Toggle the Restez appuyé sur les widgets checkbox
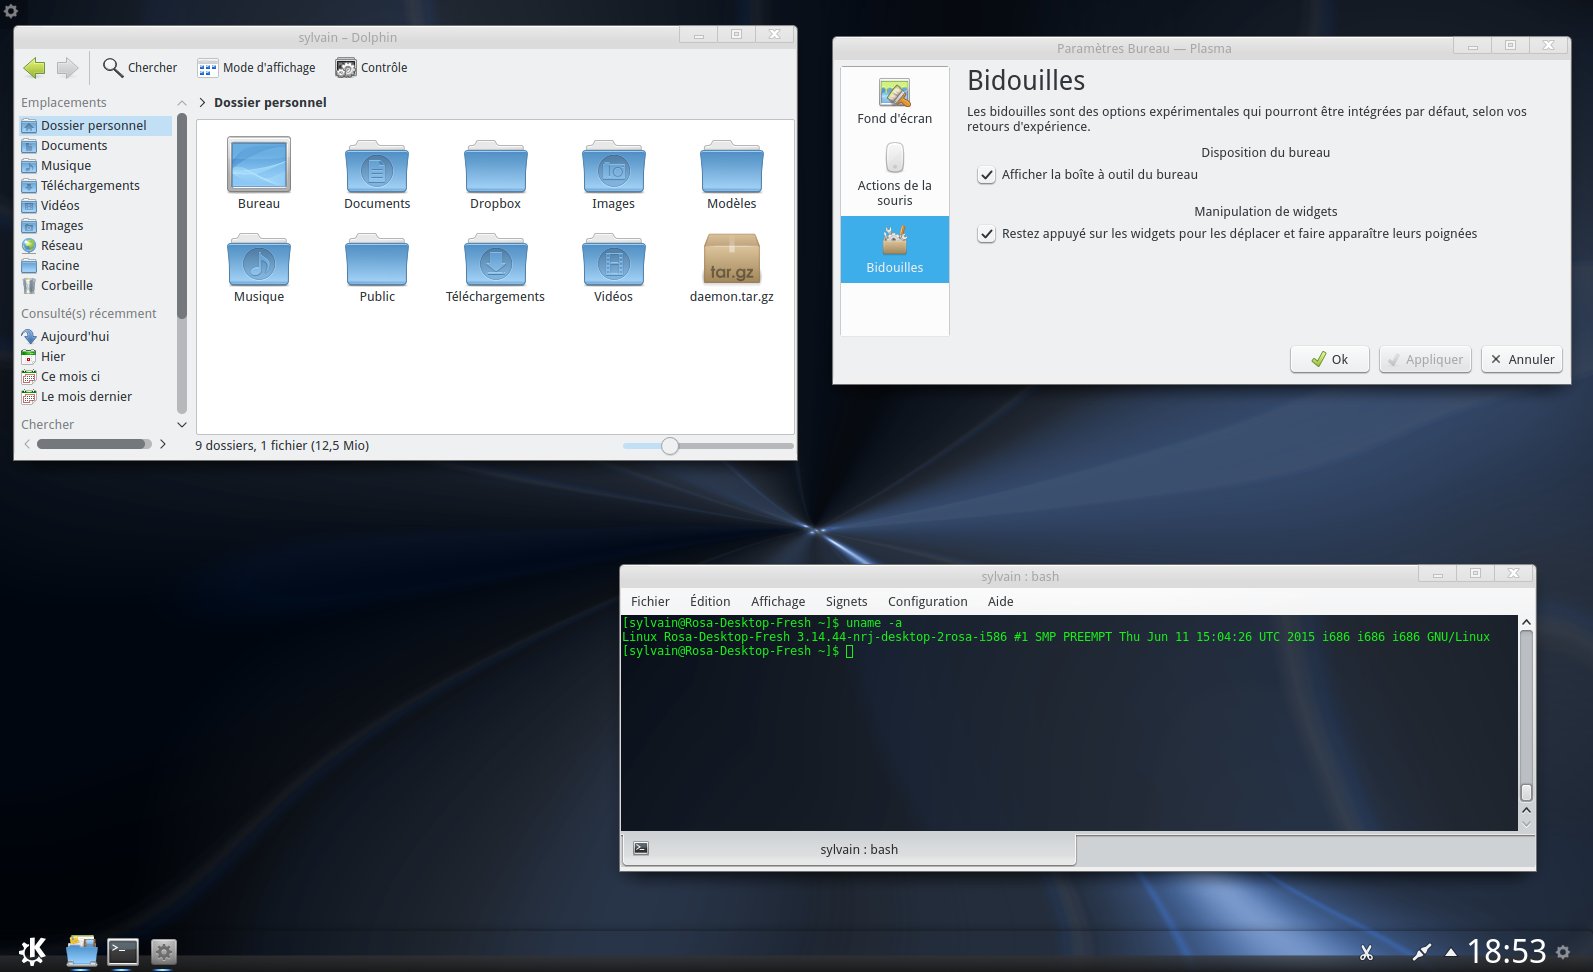Viewport: 1593px width, 972px height. [987, 234]
